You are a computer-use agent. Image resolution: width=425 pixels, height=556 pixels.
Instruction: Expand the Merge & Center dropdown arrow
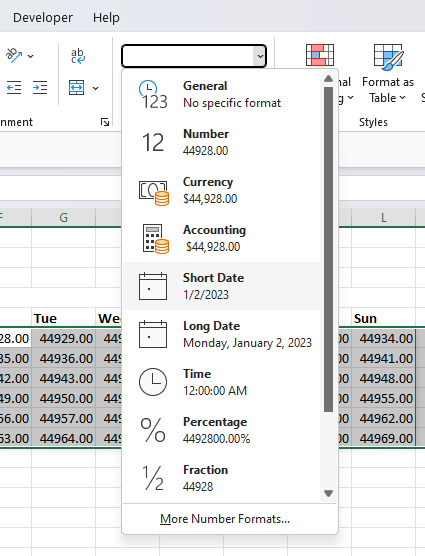pos(95,88)
